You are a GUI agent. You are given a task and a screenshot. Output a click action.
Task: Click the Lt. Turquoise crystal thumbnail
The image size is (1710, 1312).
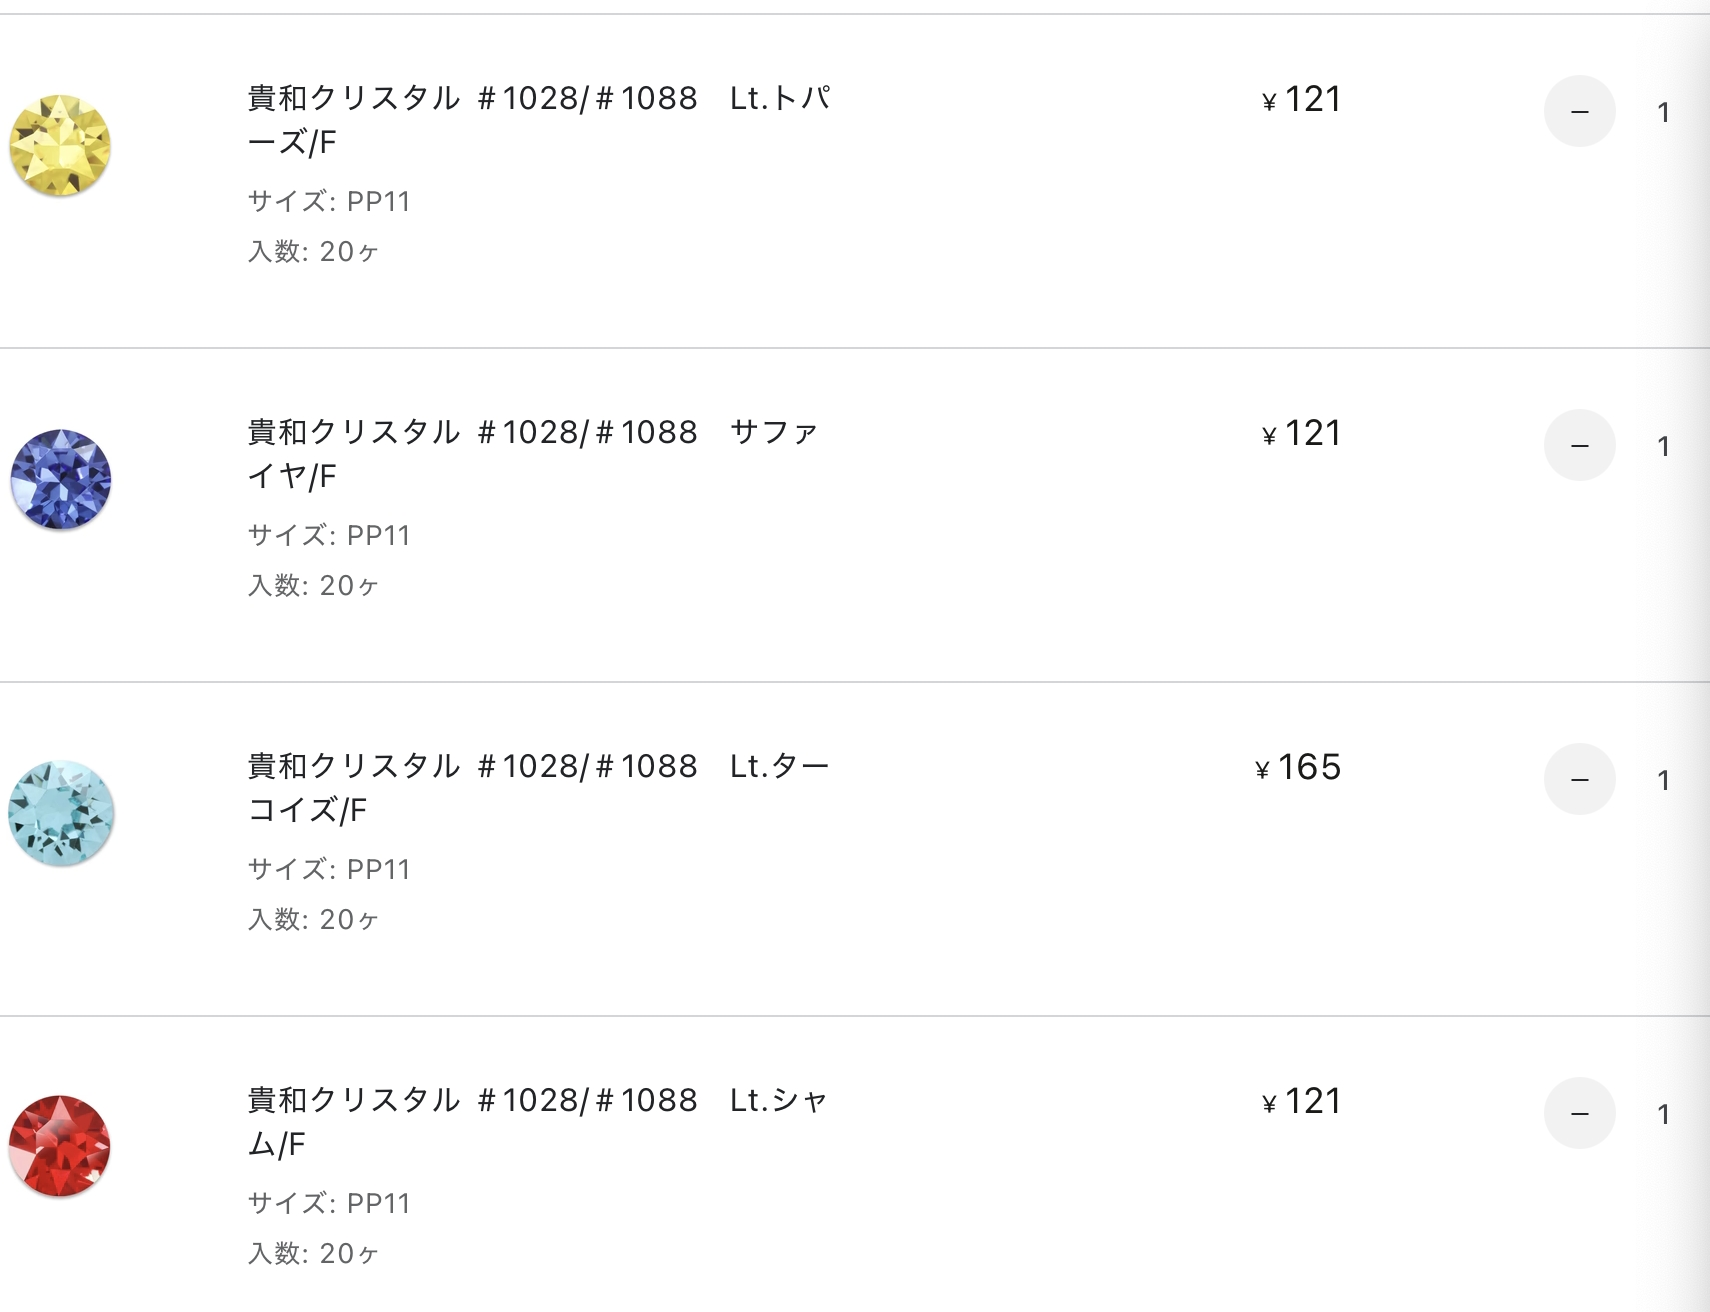click(60, 813)
